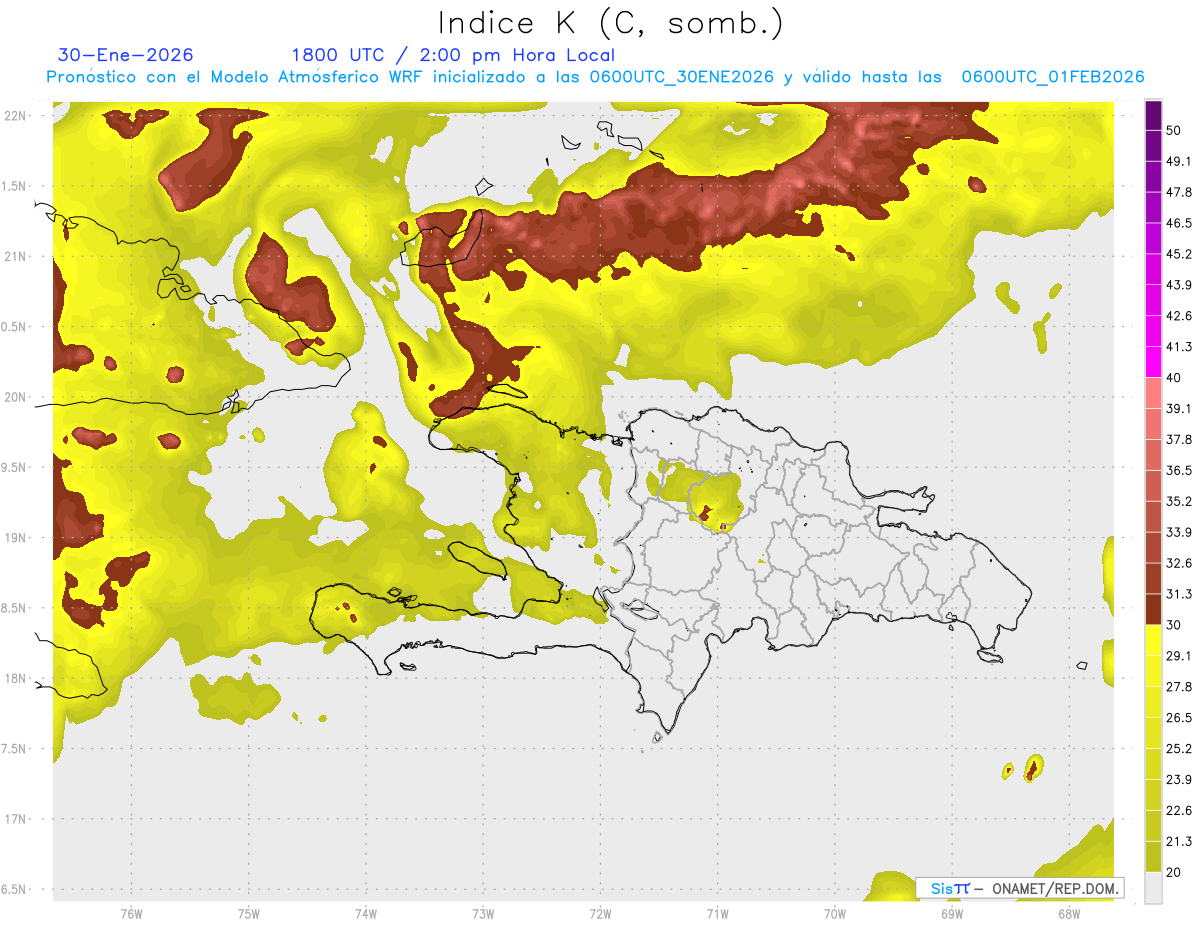Select the legend value 23.9

point(1178,780)
